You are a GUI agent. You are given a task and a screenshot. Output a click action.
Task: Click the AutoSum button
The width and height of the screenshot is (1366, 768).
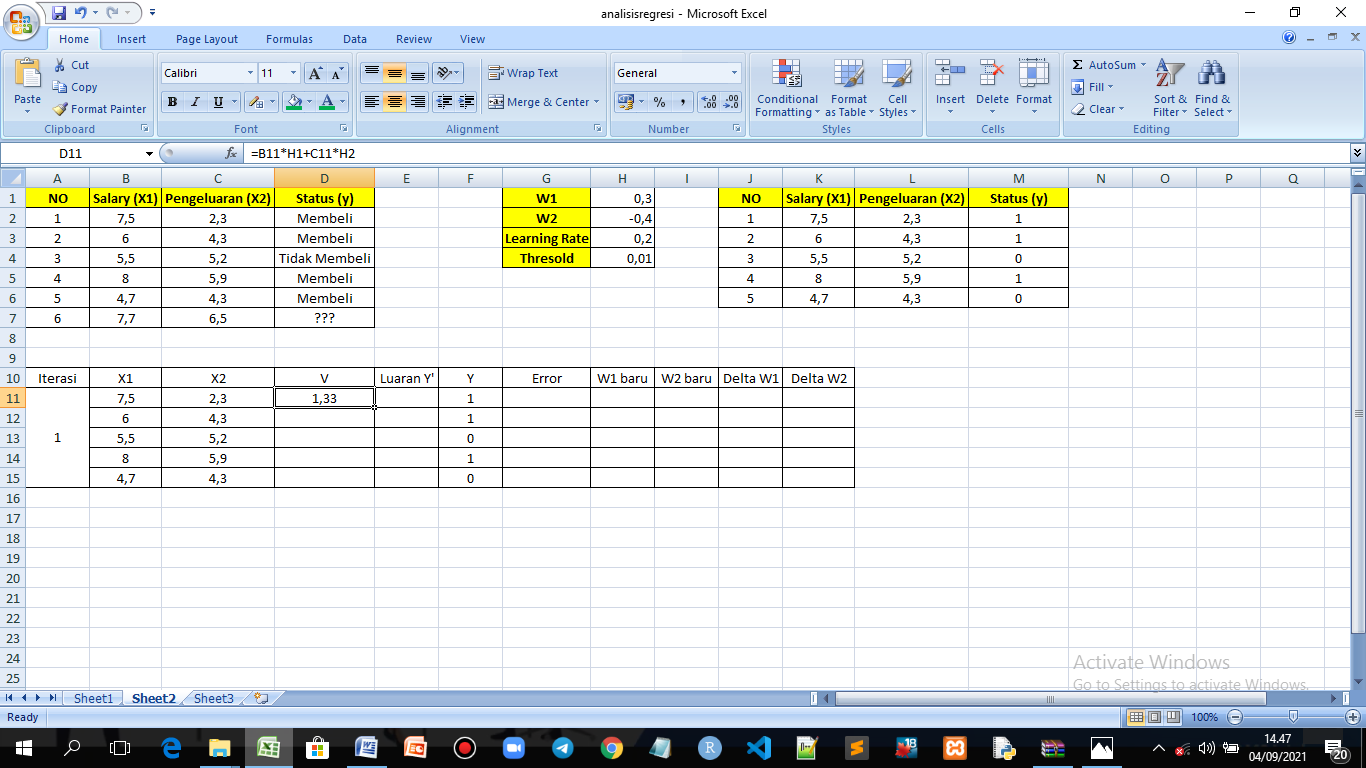pos(1104,63)
